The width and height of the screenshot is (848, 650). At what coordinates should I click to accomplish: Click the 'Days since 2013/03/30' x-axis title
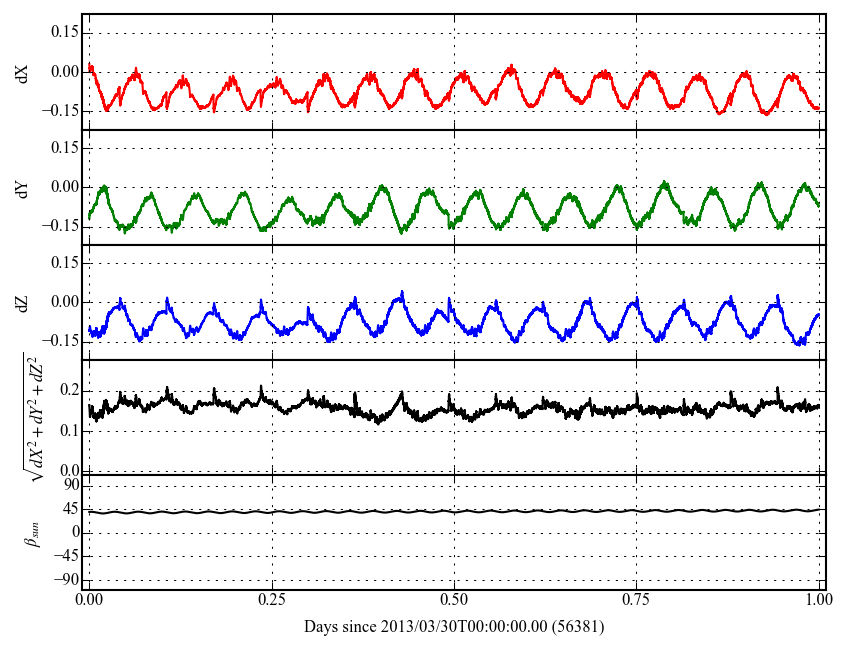coord(454,627)
